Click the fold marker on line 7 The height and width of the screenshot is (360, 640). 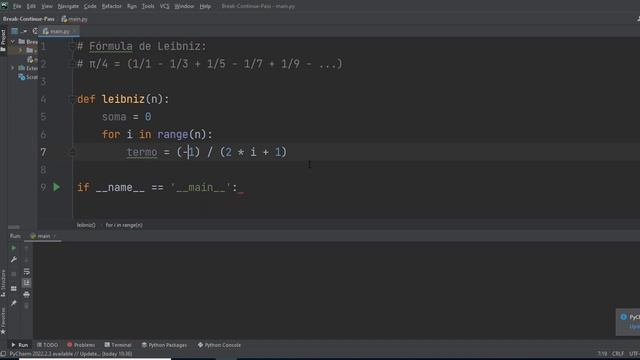(72, 152)
